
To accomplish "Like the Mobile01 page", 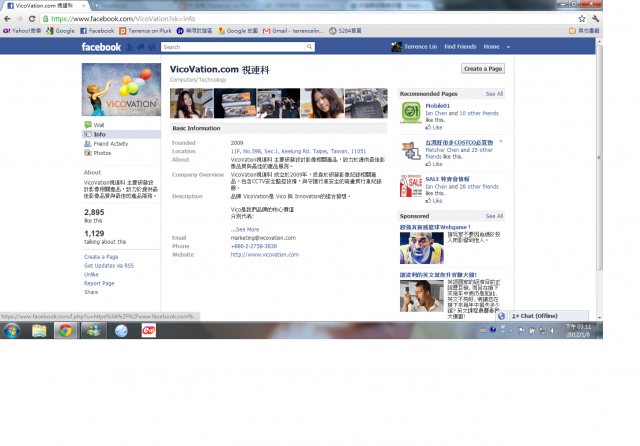I will click(434, 127).
